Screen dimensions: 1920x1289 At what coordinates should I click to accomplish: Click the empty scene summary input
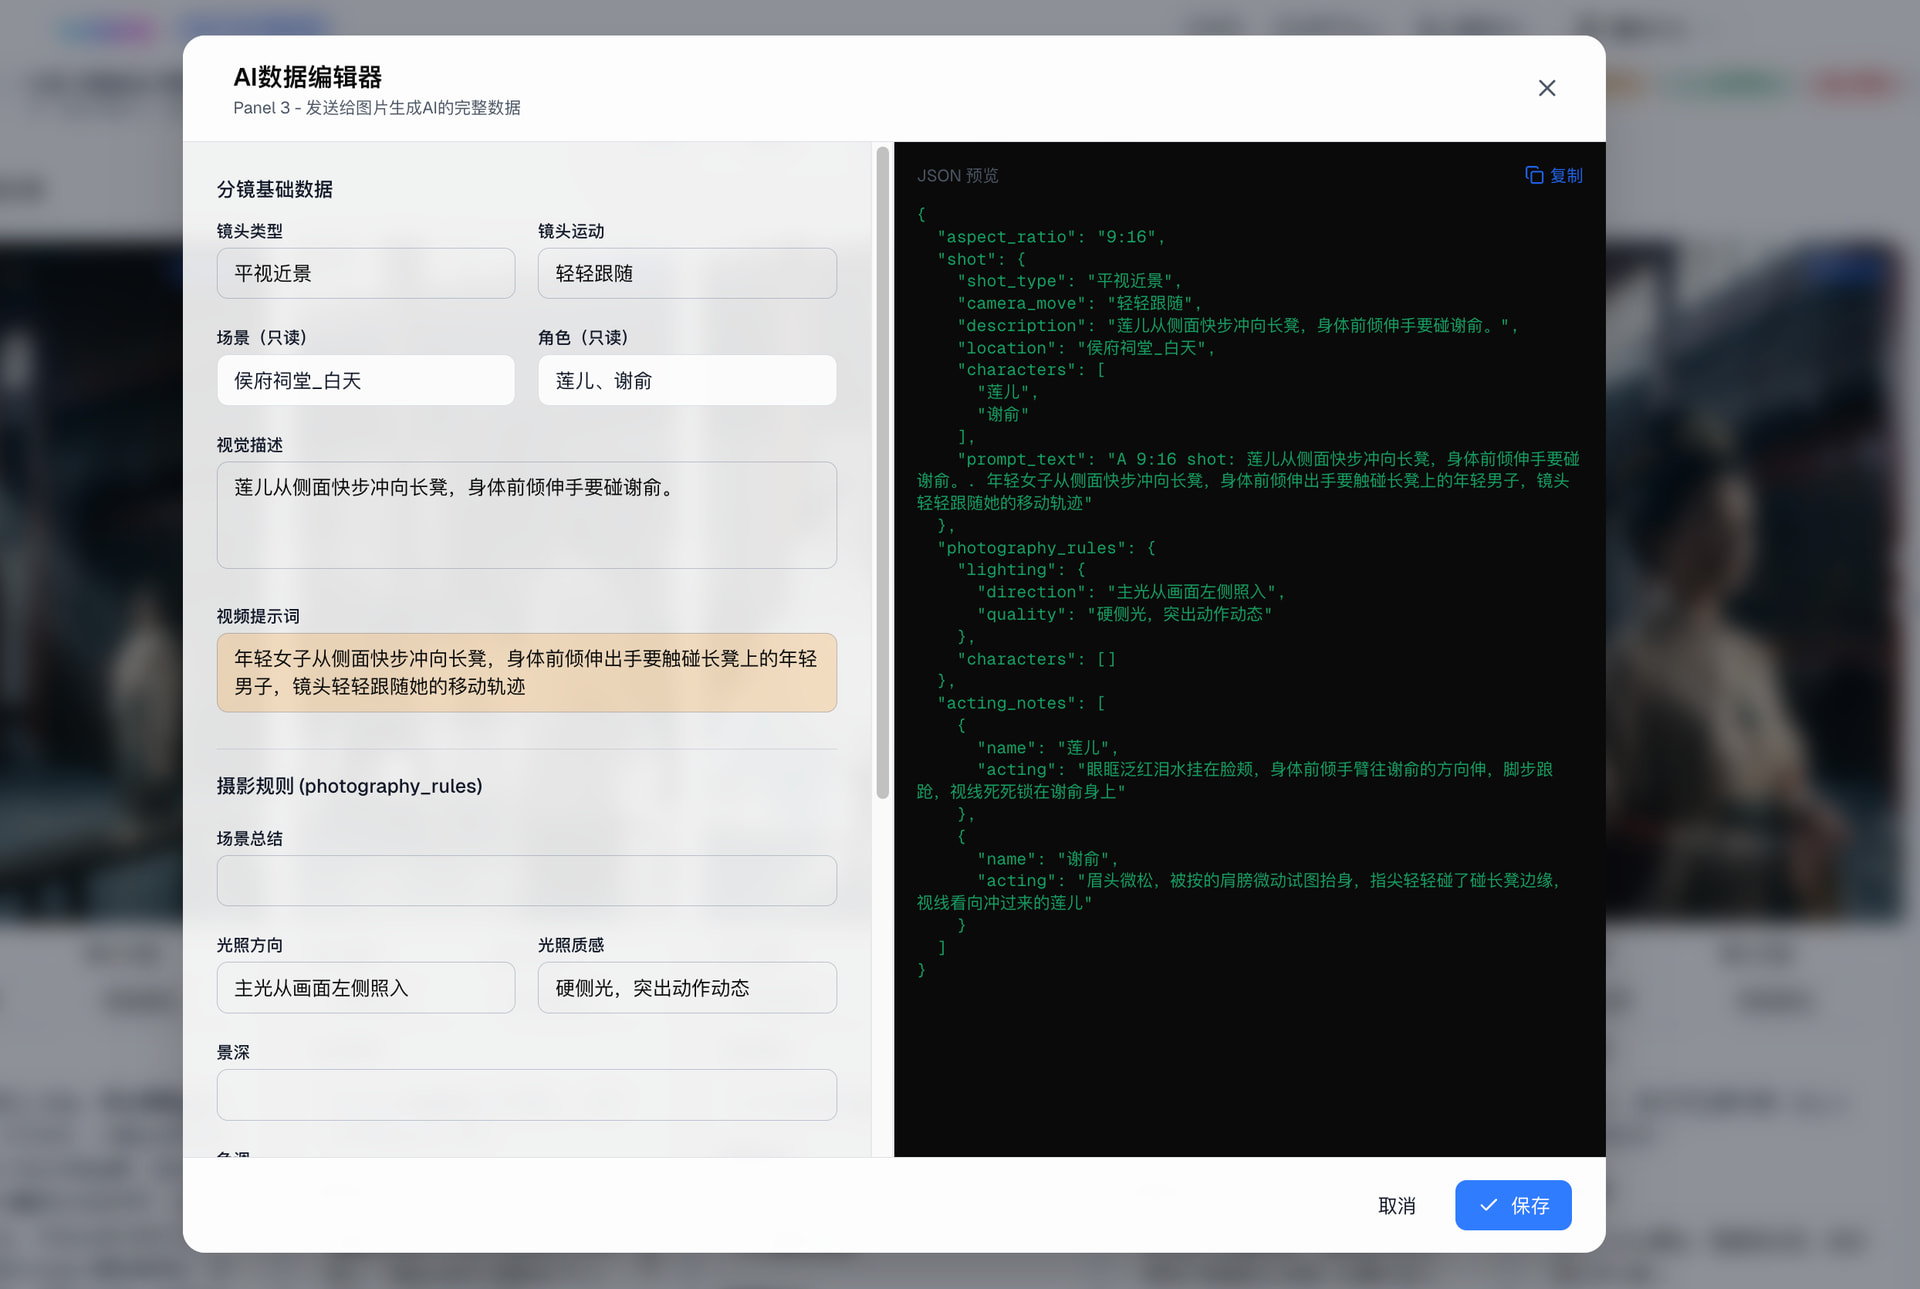[526, 880]
